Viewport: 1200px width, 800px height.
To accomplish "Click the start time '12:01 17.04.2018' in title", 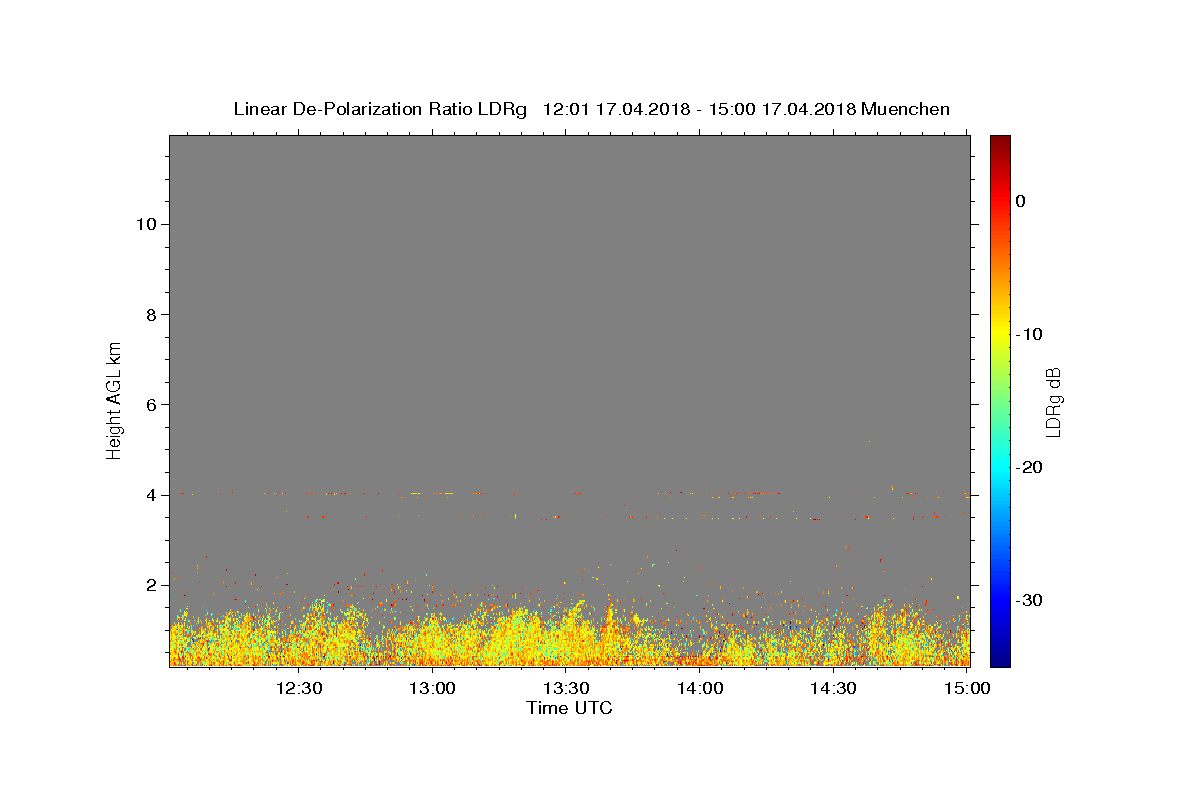I will 616,109.
